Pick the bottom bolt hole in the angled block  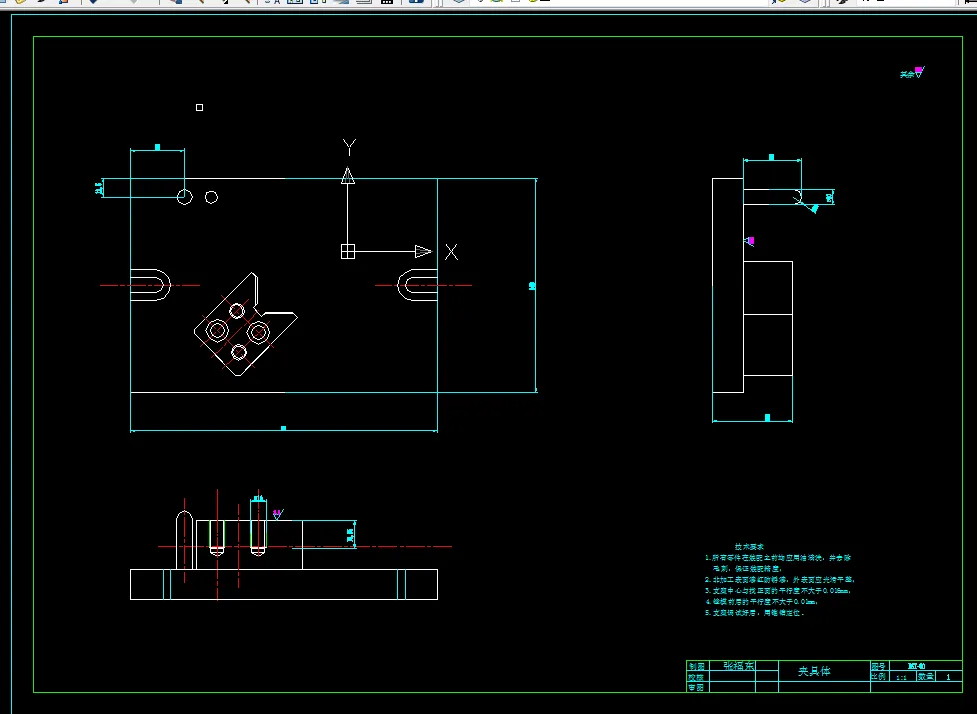239,353
